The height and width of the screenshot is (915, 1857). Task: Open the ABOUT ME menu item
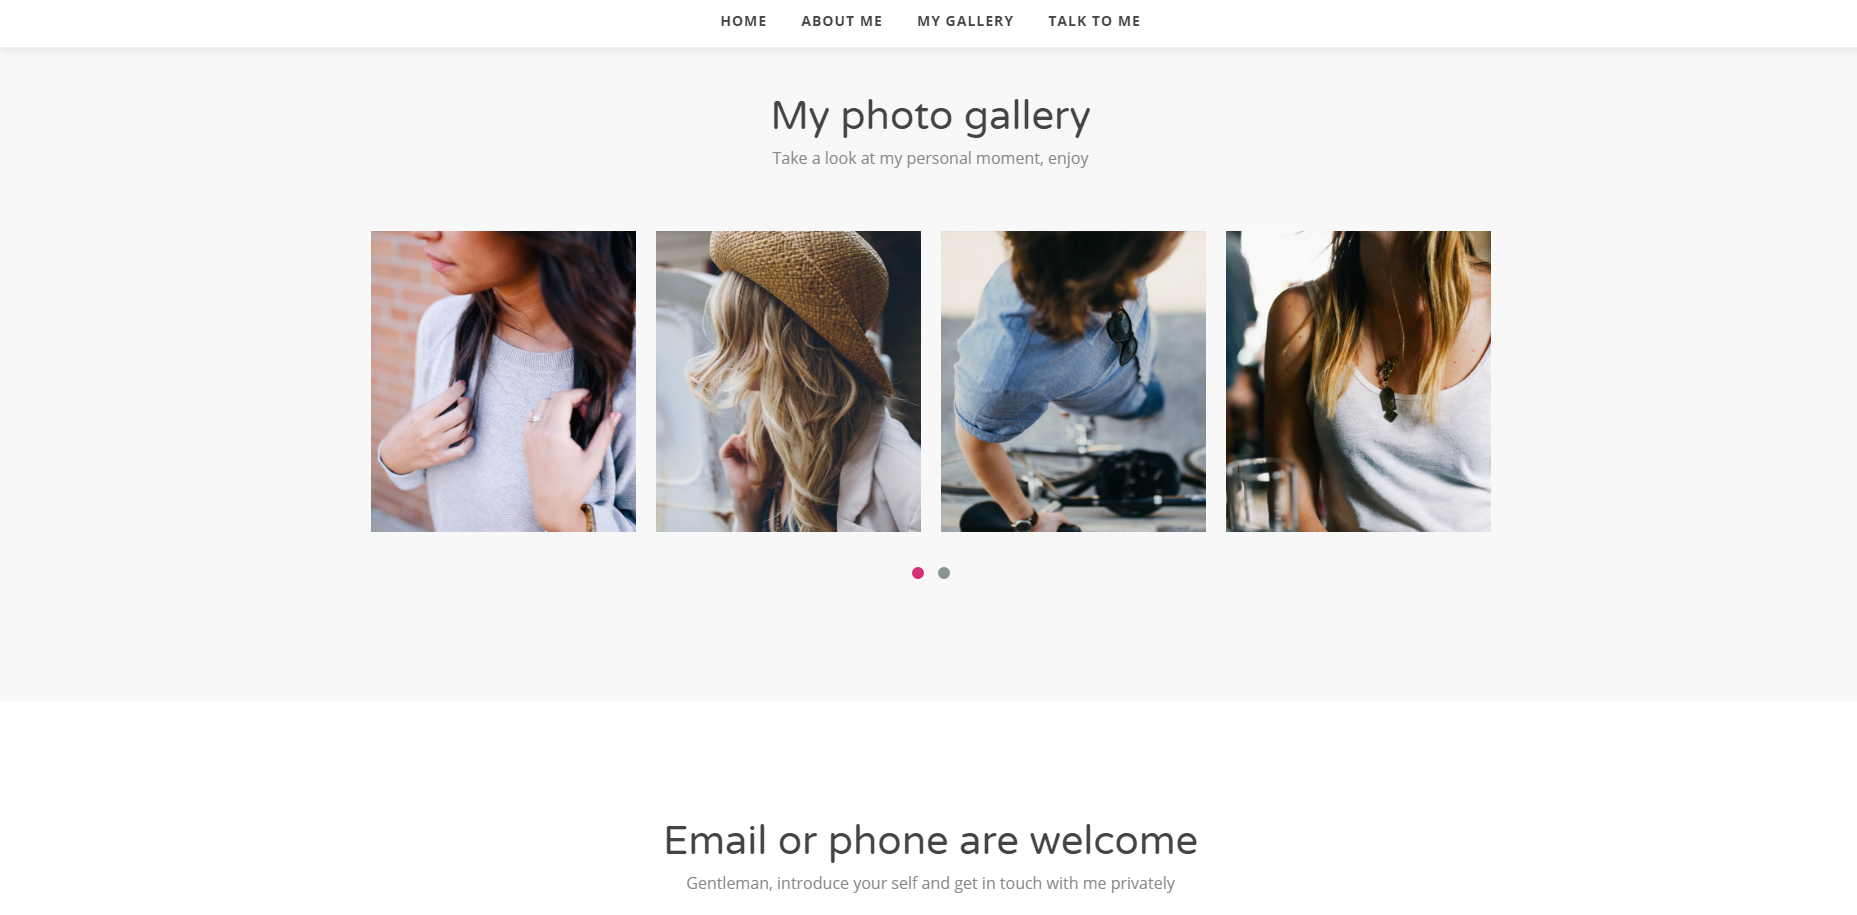pos(841,21)
